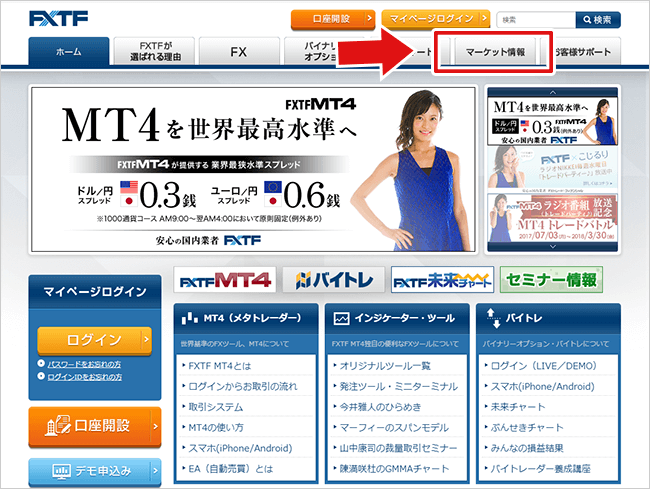Open the パスワードをお忘れの方 link
650x489 pixels.
(x=84, y=364)
